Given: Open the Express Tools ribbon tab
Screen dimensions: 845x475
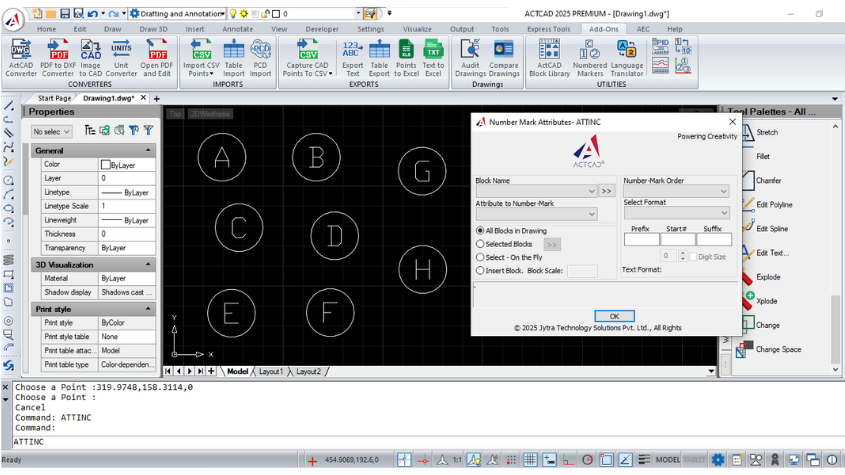Looking at the screenshot, I should pos(549,29).
